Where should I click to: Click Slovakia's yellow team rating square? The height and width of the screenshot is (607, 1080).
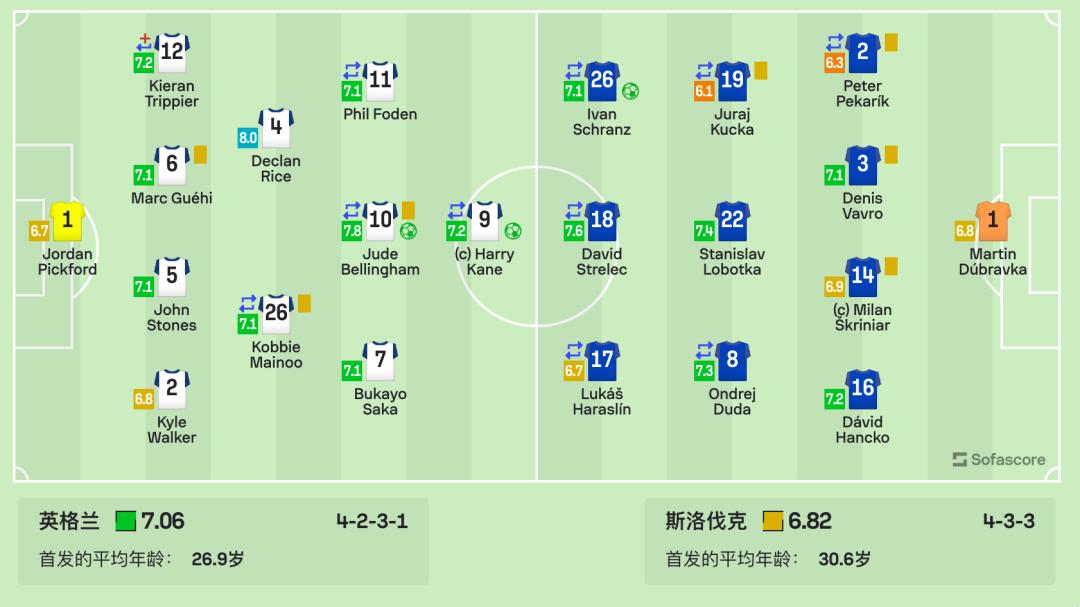click(772, 521)
